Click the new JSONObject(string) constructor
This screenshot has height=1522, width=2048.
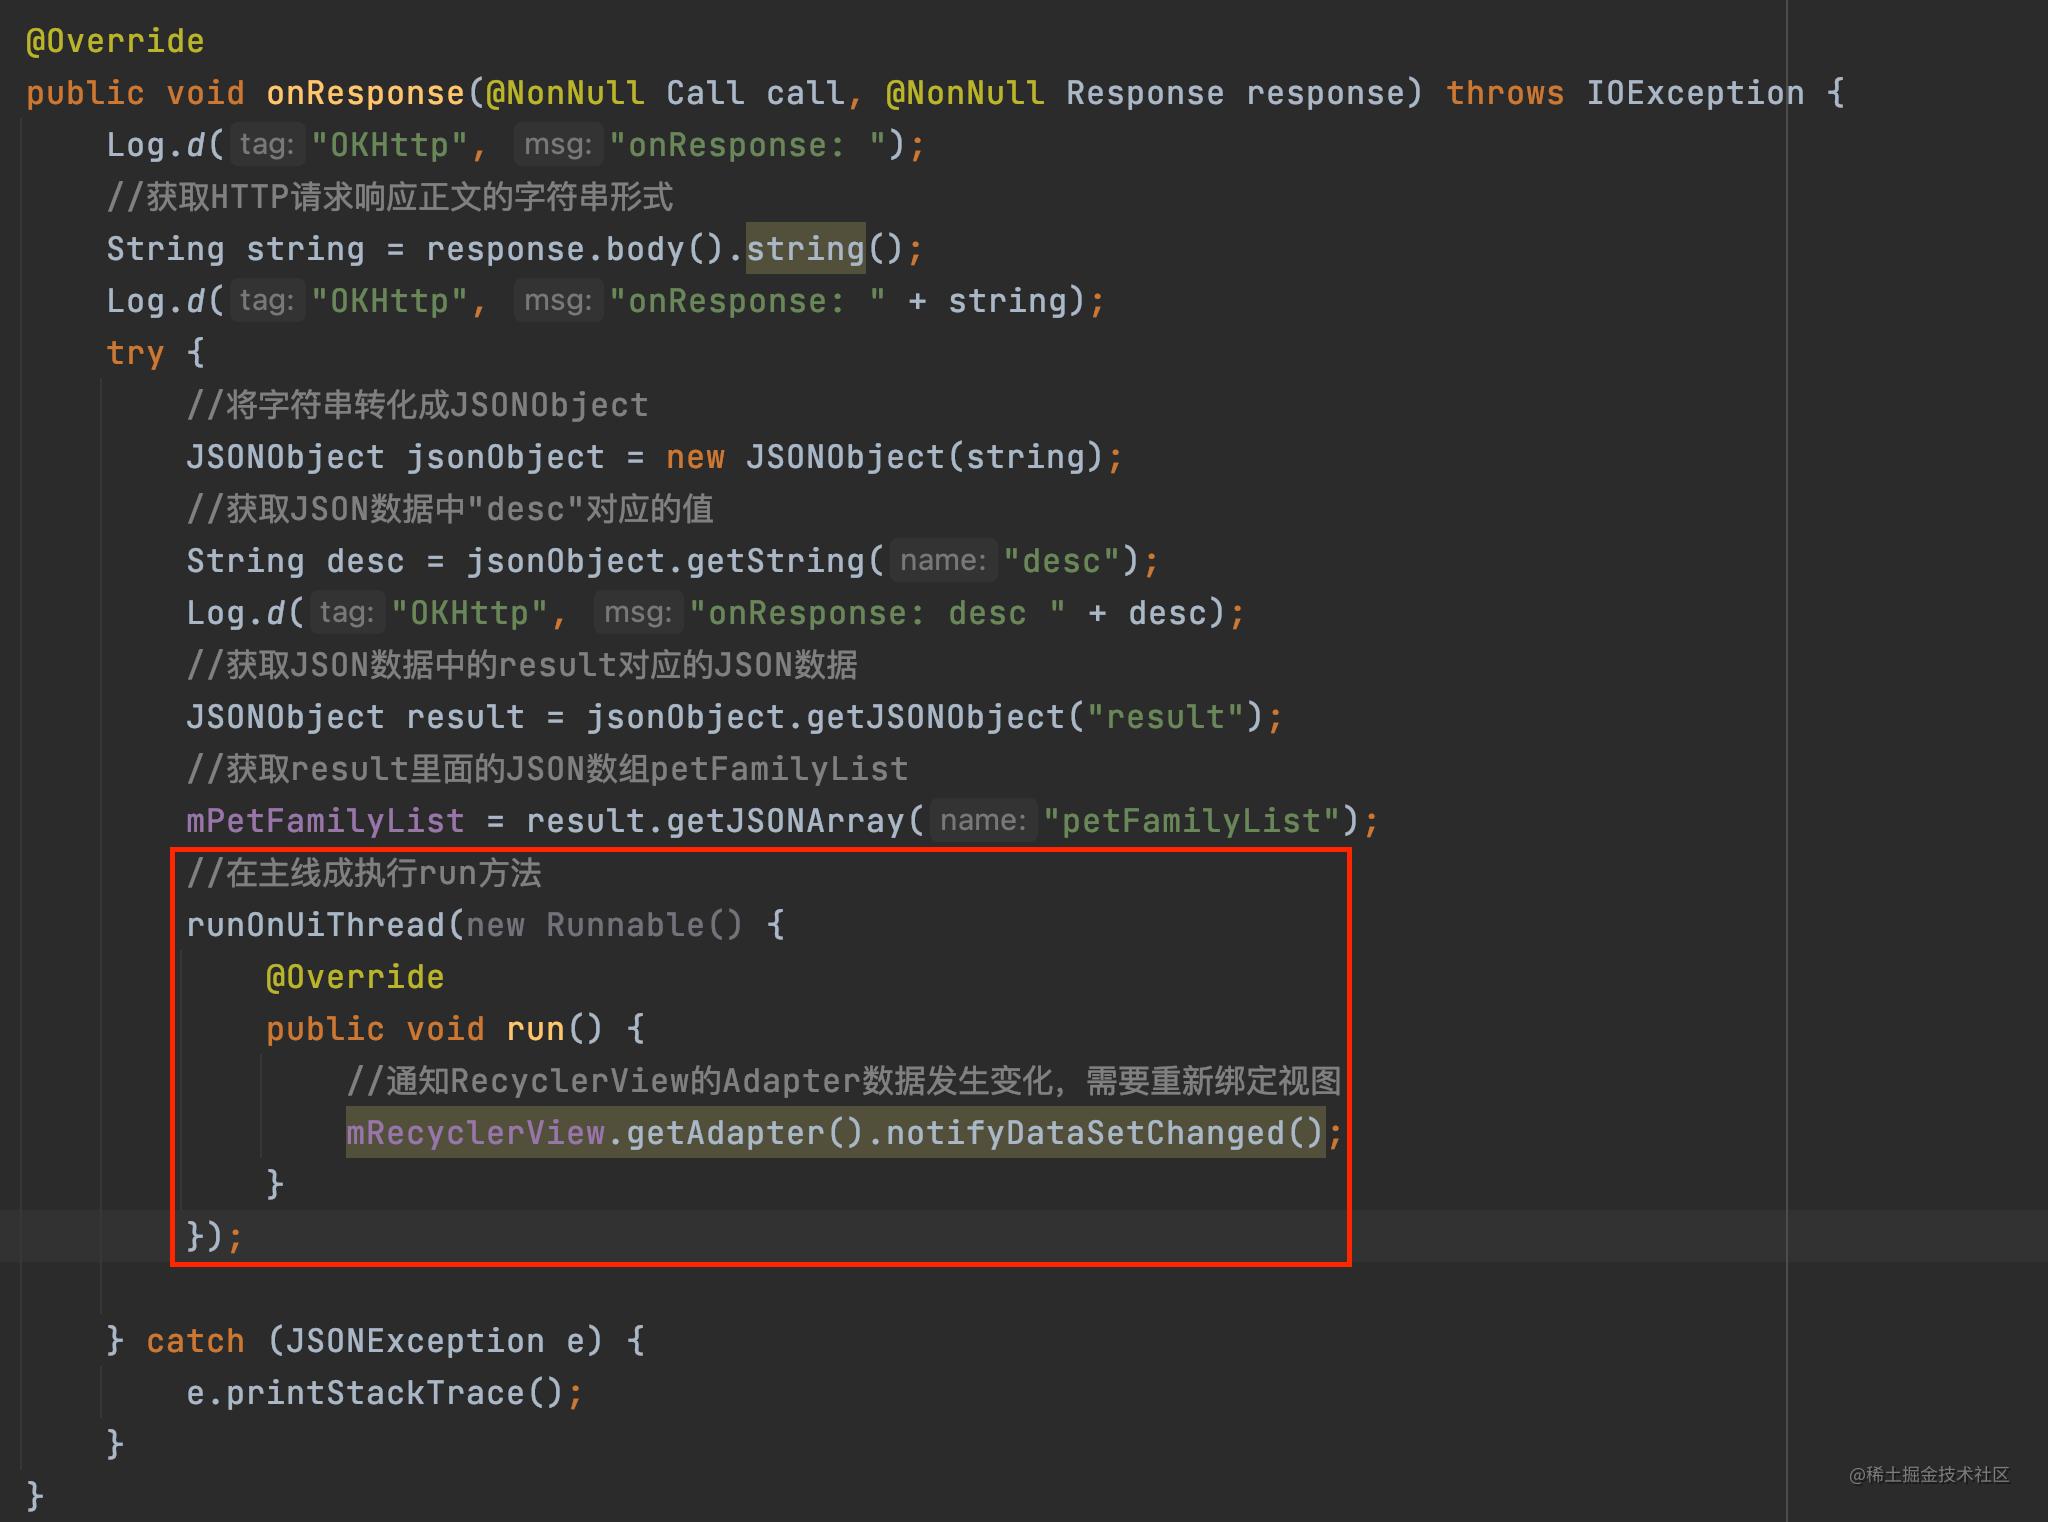[883, 457]
